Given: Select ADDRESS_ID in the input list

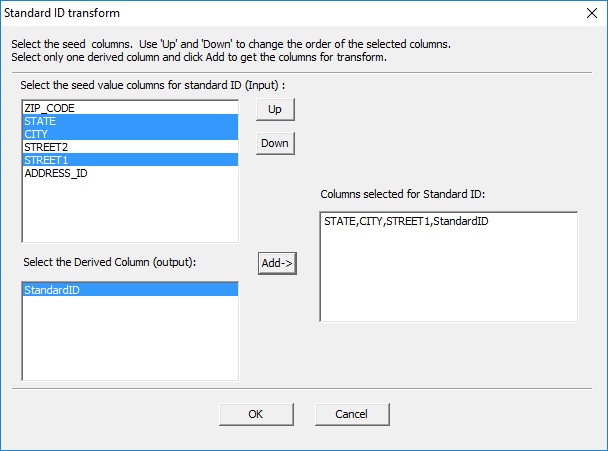Looking at the screenshot, I should pyautogui.click(x=130, y=173).
